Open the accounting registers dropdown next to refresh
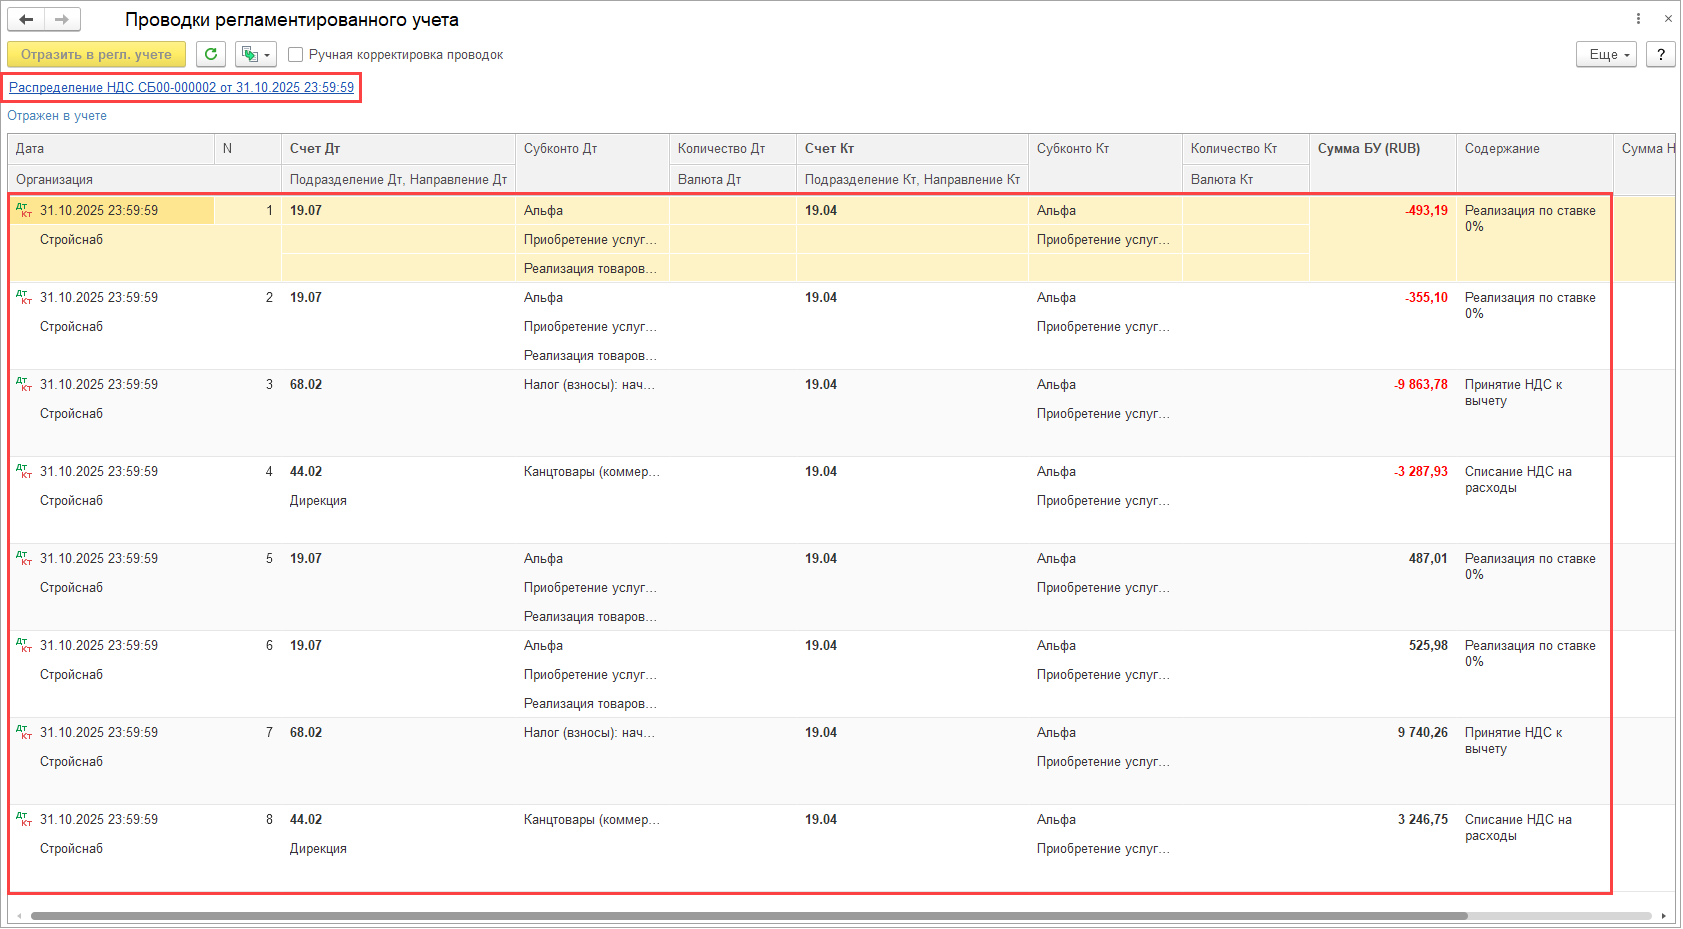 coord(256,54)
